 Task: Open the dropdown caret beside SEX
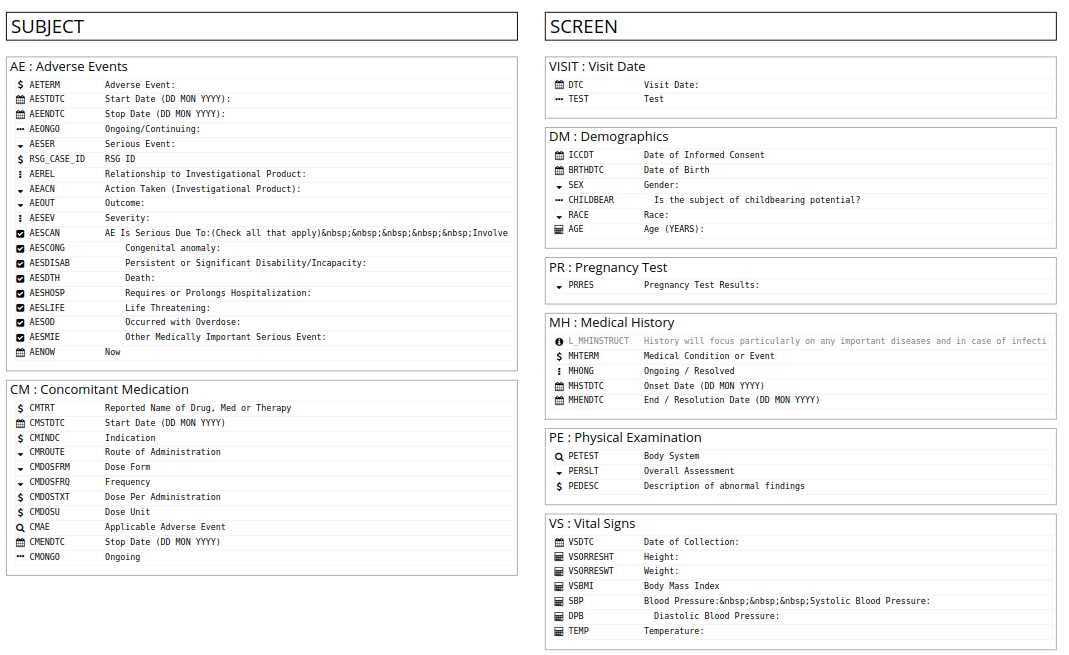click(x=559, y=187)
